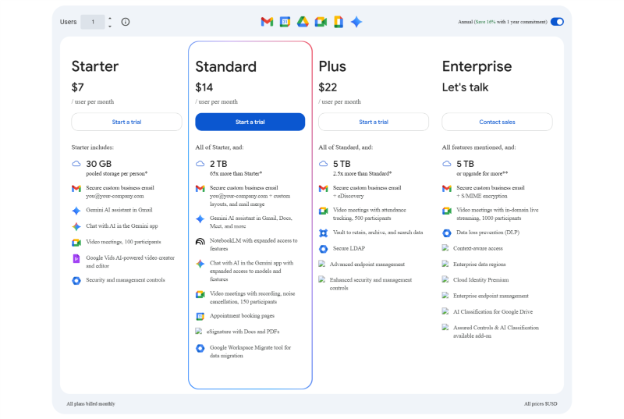The image size is (624, 419).
Task: Click the Gmail icon beside S/MIME encryption
Action: point(447,188)
